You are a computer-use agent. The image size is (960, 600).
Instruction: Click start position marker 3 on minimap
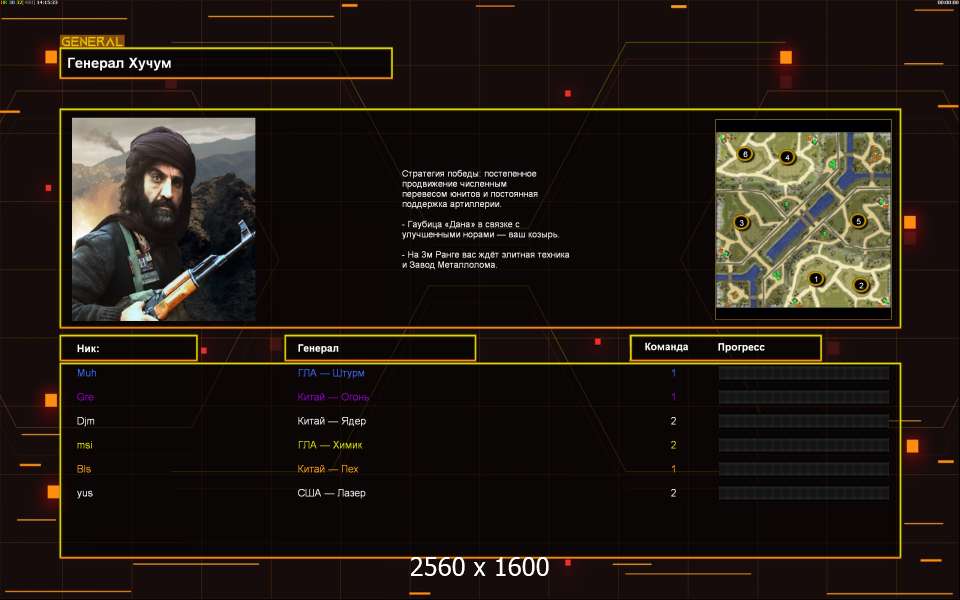[x=741, y=222]
